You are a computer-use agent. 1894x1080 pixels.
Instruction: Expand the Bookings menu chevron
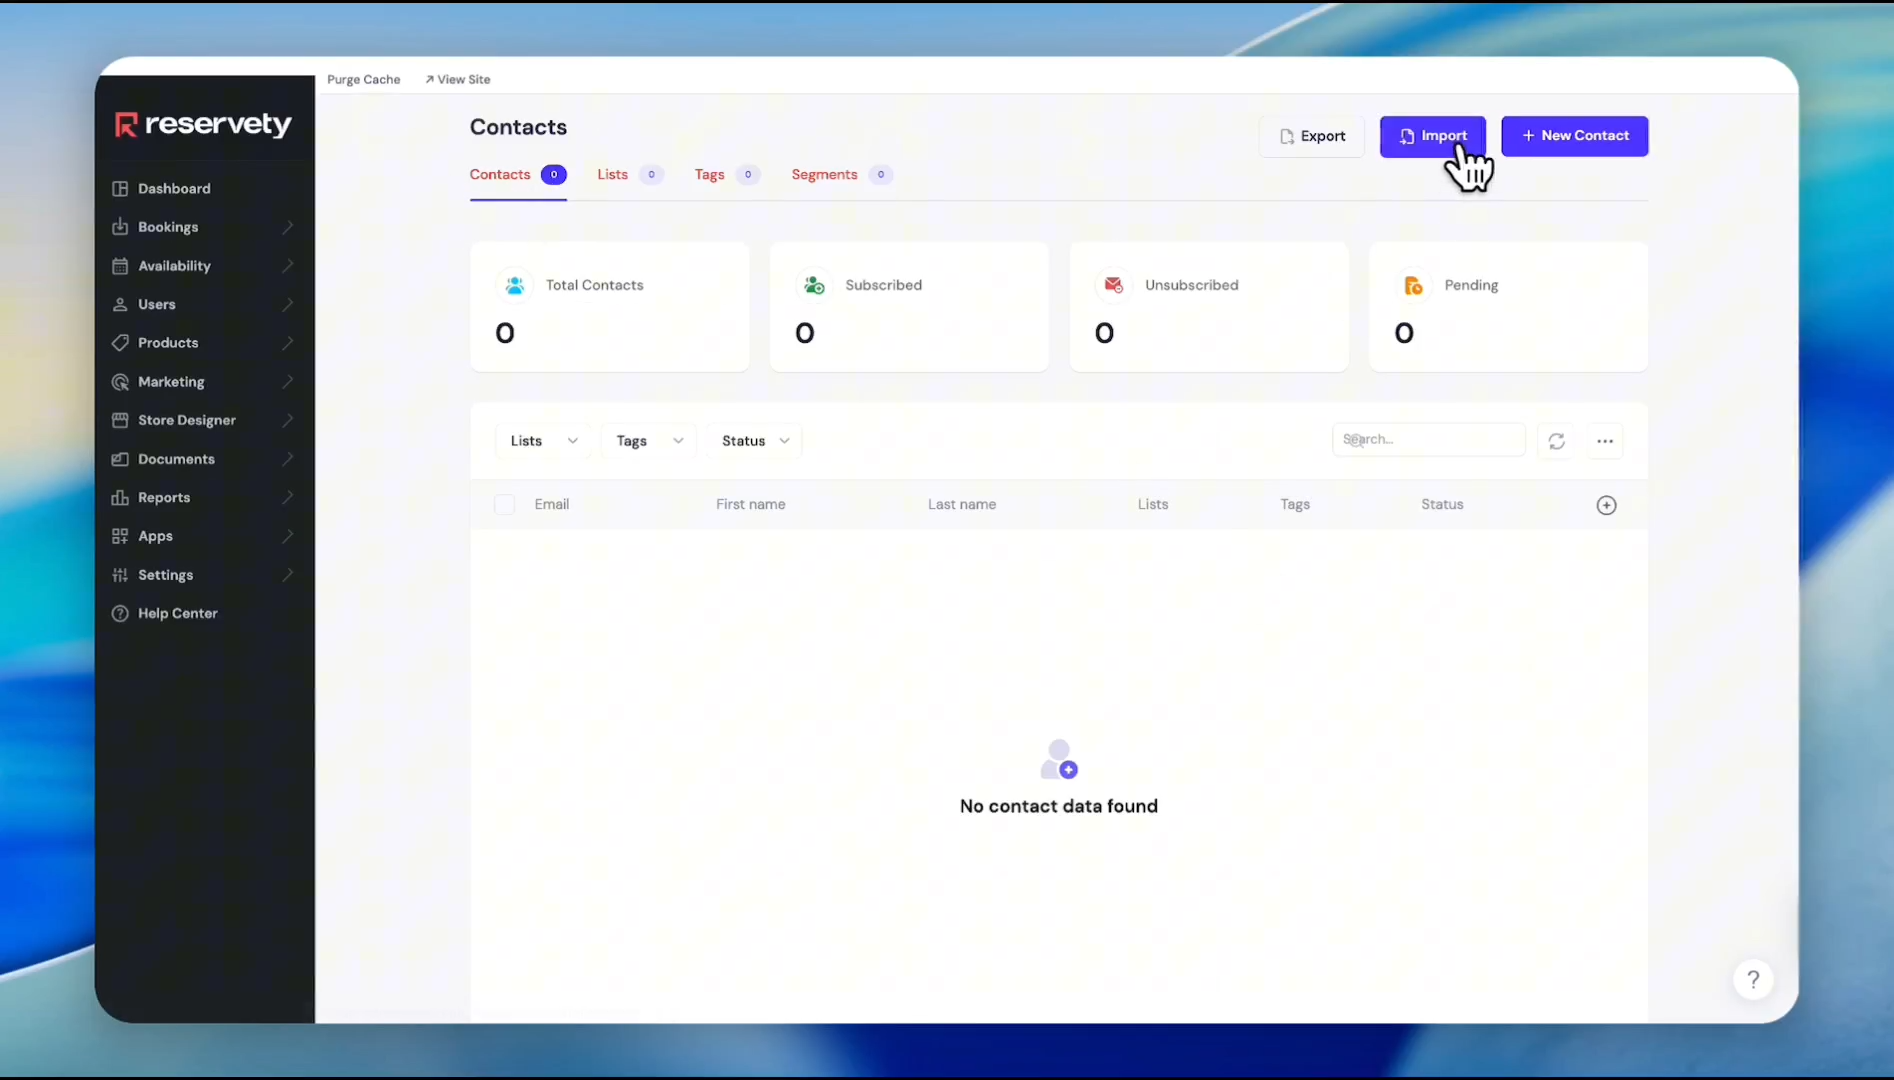click(x=288, y=227)
